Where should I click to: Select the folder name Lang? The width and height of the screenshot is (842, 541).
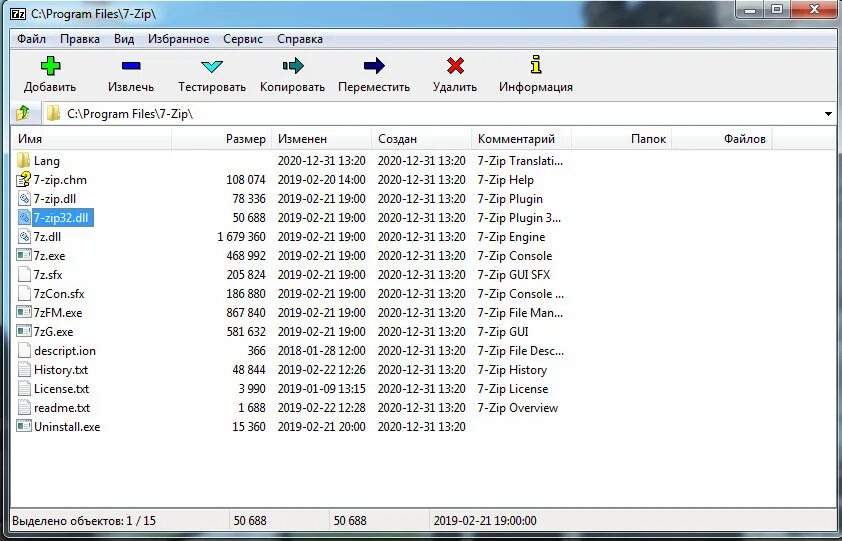[47, 161]
